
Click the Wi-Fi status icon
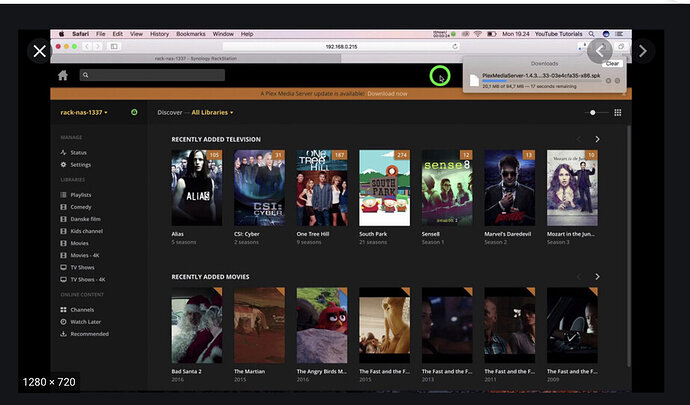click(477, 34)
